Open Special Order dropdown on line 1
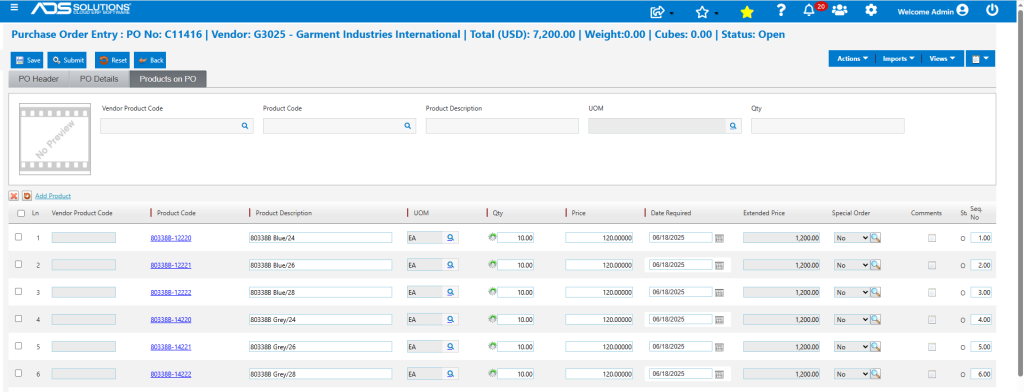1024x392 pixels. 852,238
